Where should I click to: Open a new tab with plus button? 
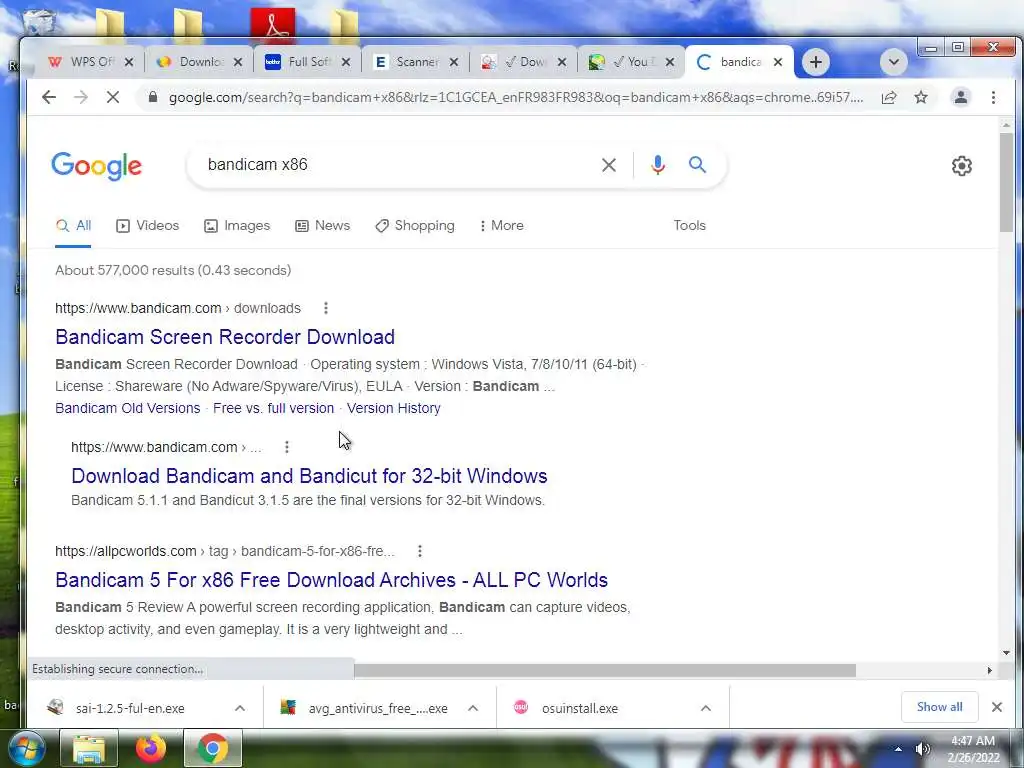816,62
